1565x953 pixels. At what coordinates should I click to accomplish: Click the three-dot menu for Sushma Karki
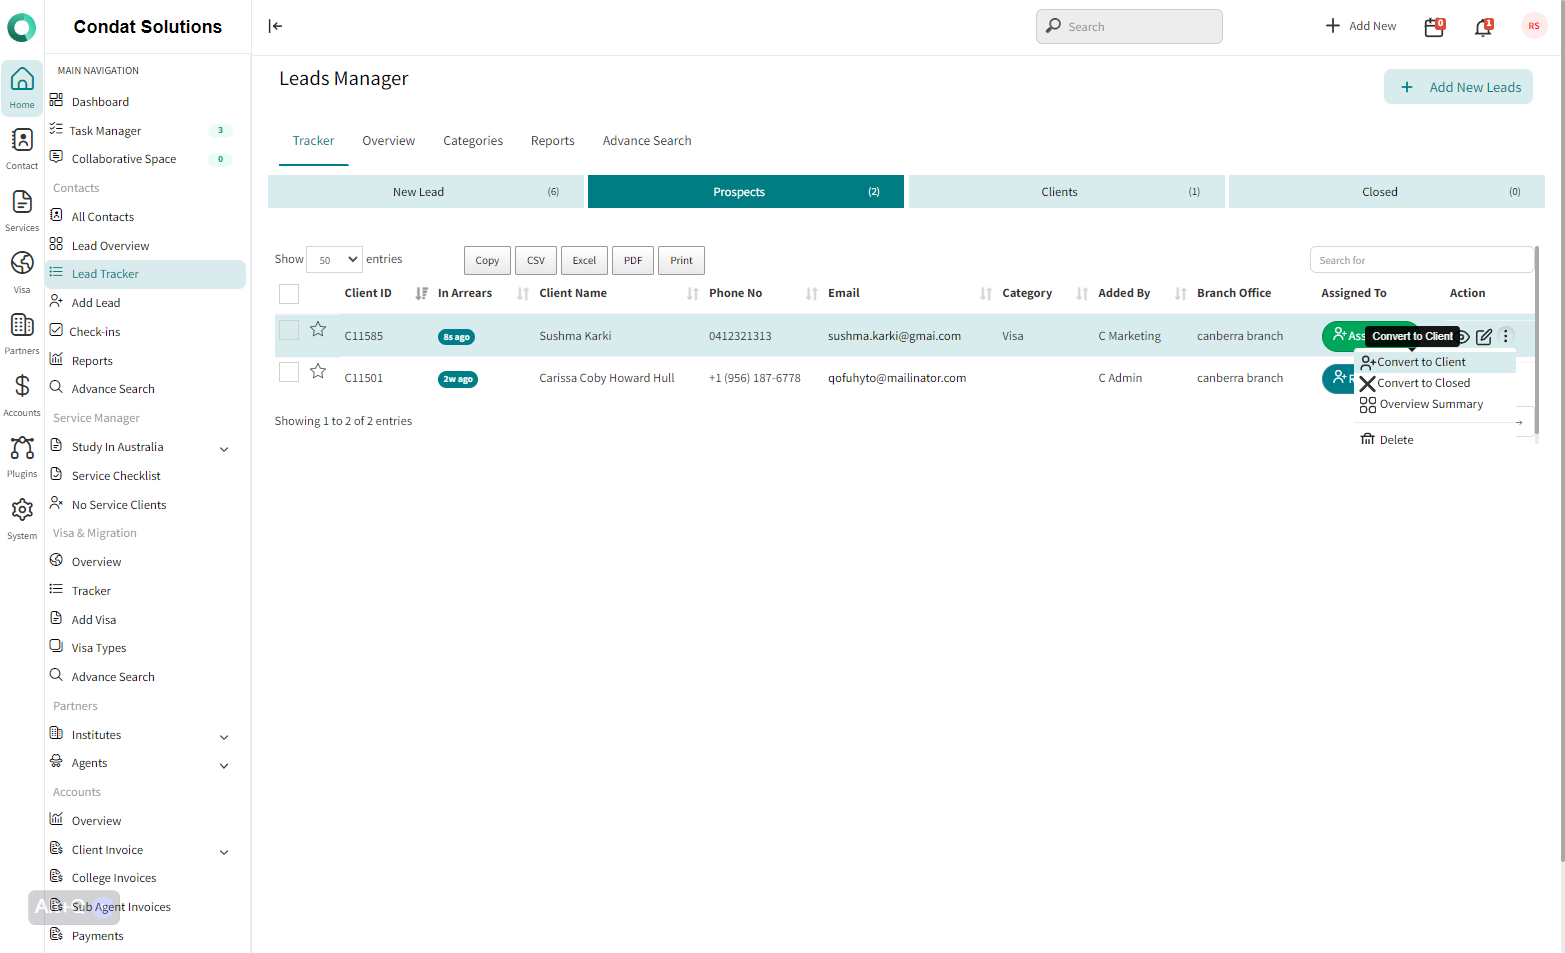click(x=1506, y=336)
